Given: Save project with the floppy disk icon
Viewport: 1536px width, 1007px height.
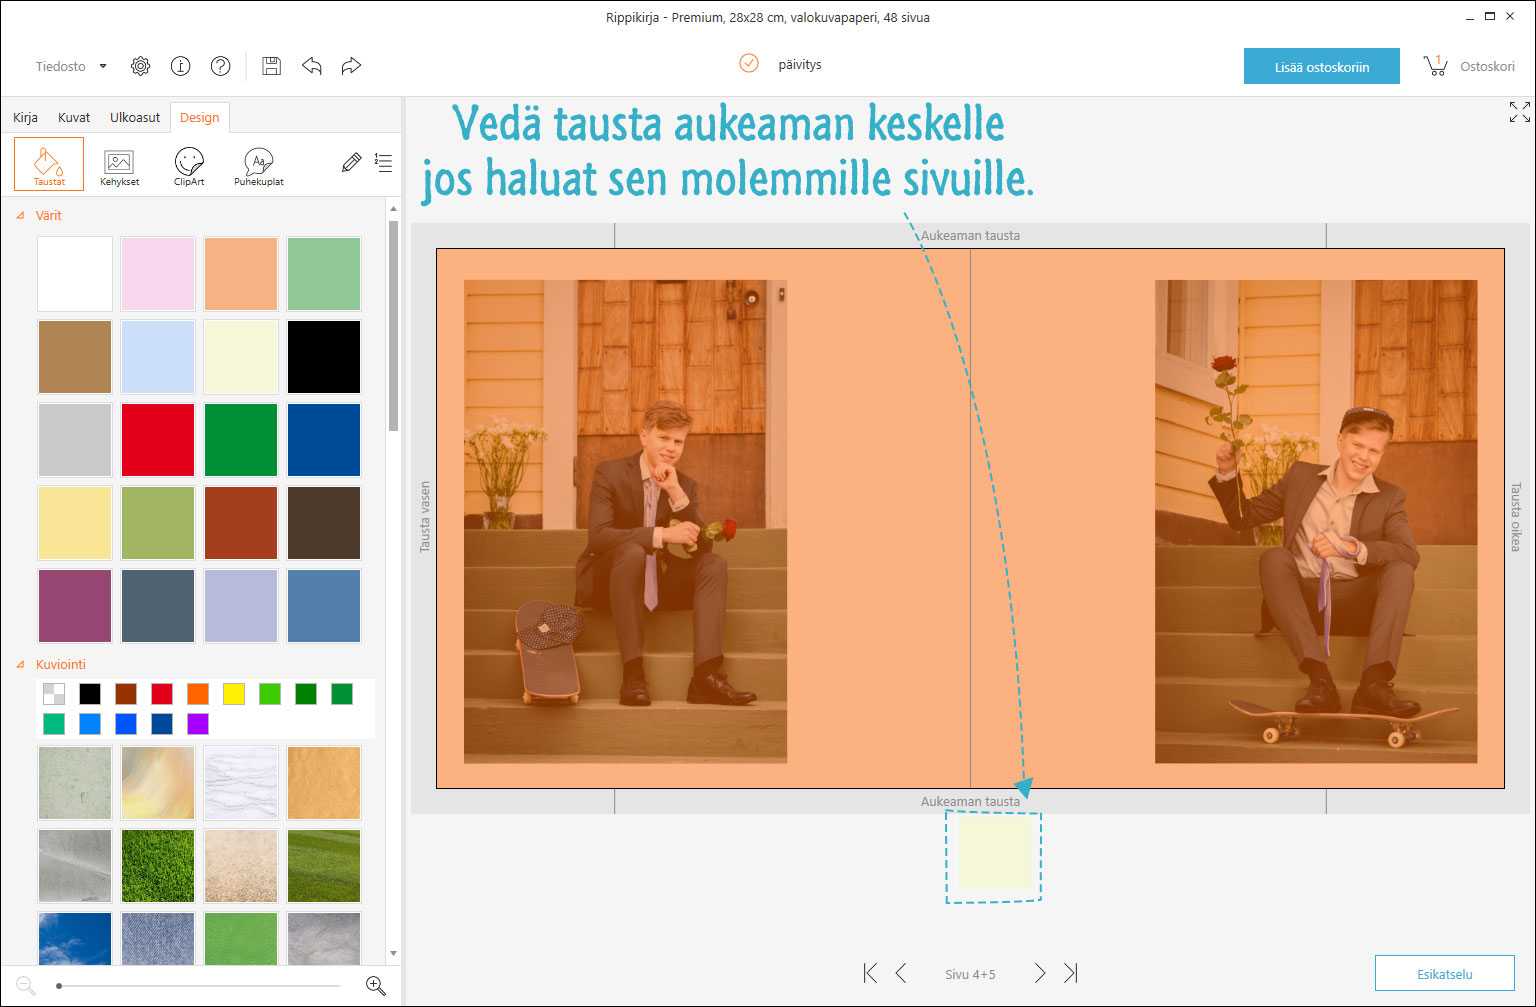Looking at the screenshot, I should click(x=271, y=66).
